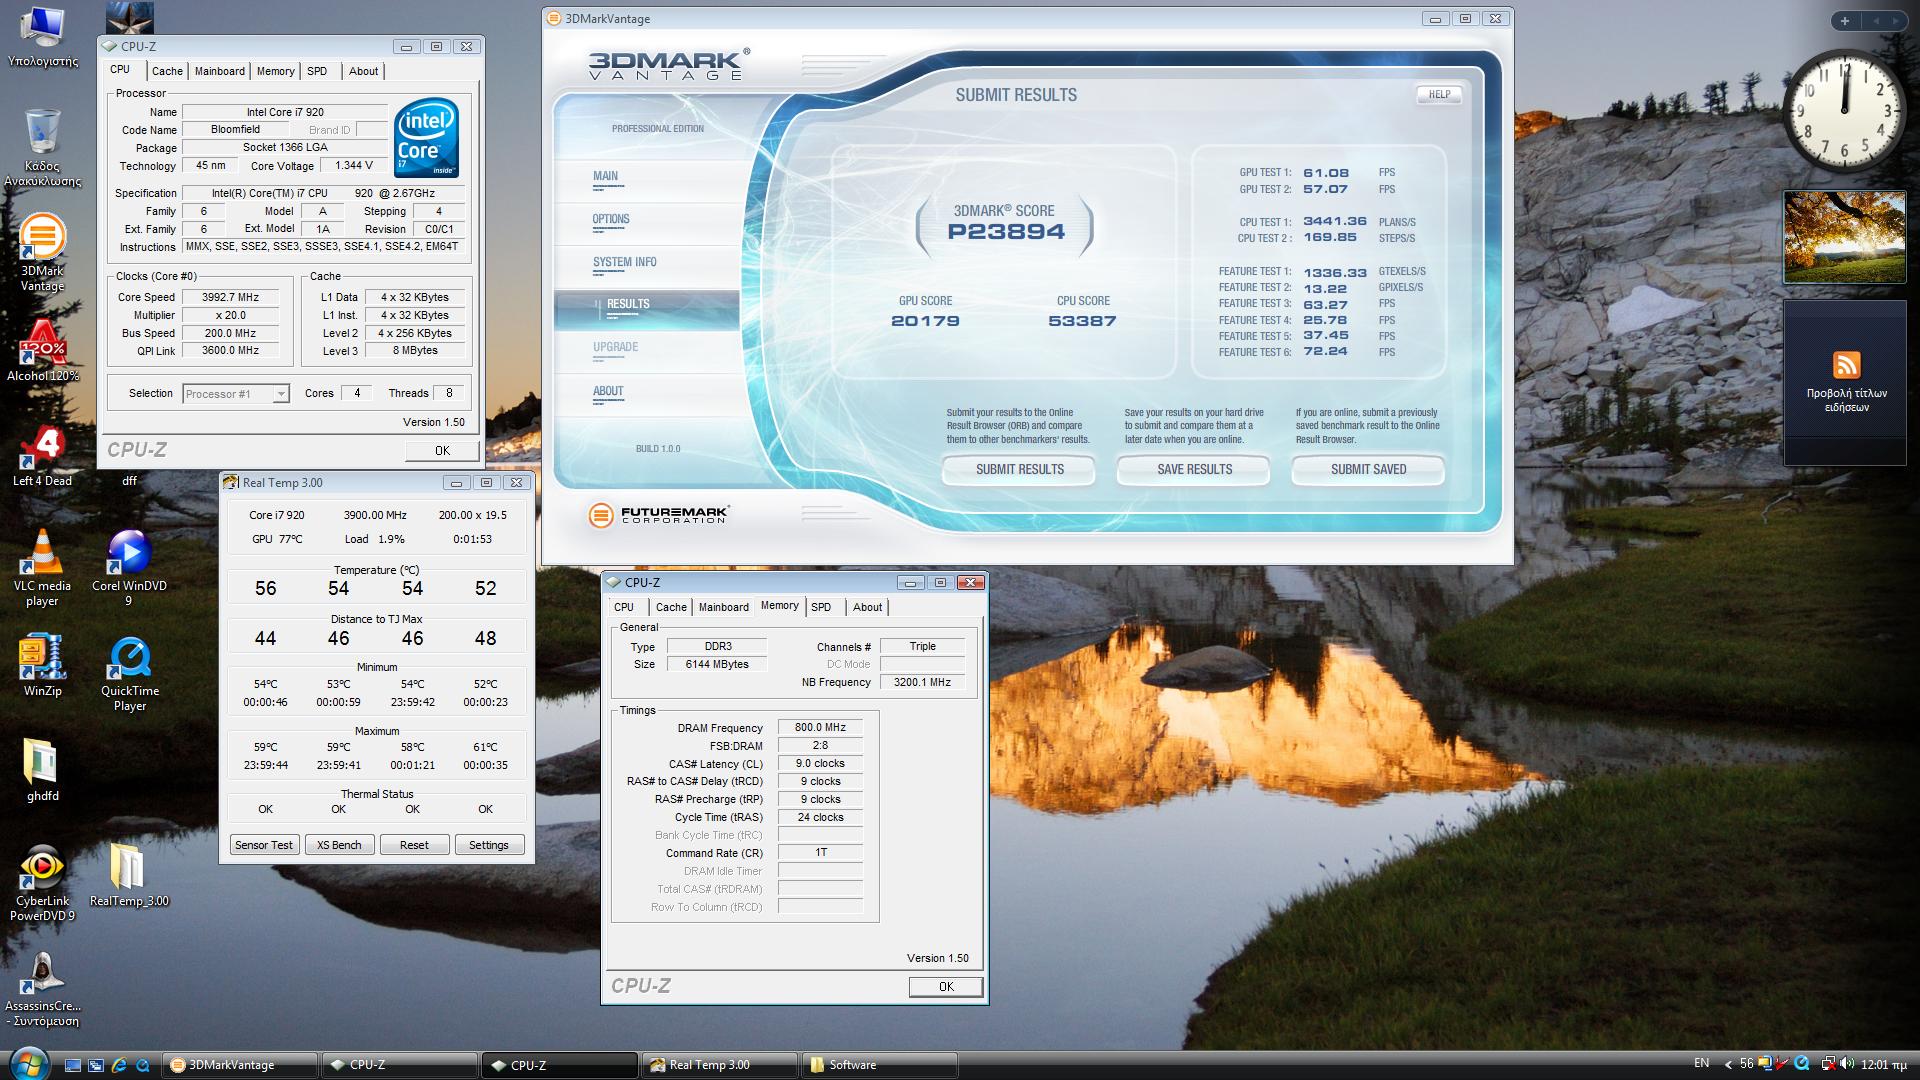
Task: Click the sidebar add gadget plus button
Action: click(x=1844, y=20)
